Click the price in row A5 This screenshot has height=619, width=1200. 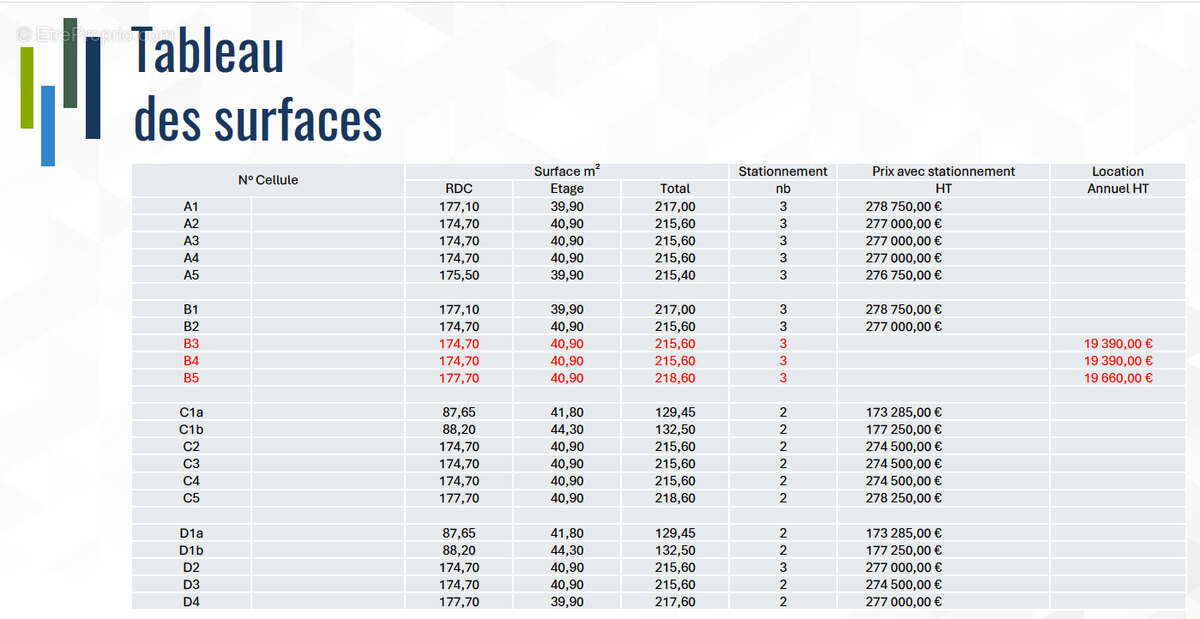[x=905, y=275]
